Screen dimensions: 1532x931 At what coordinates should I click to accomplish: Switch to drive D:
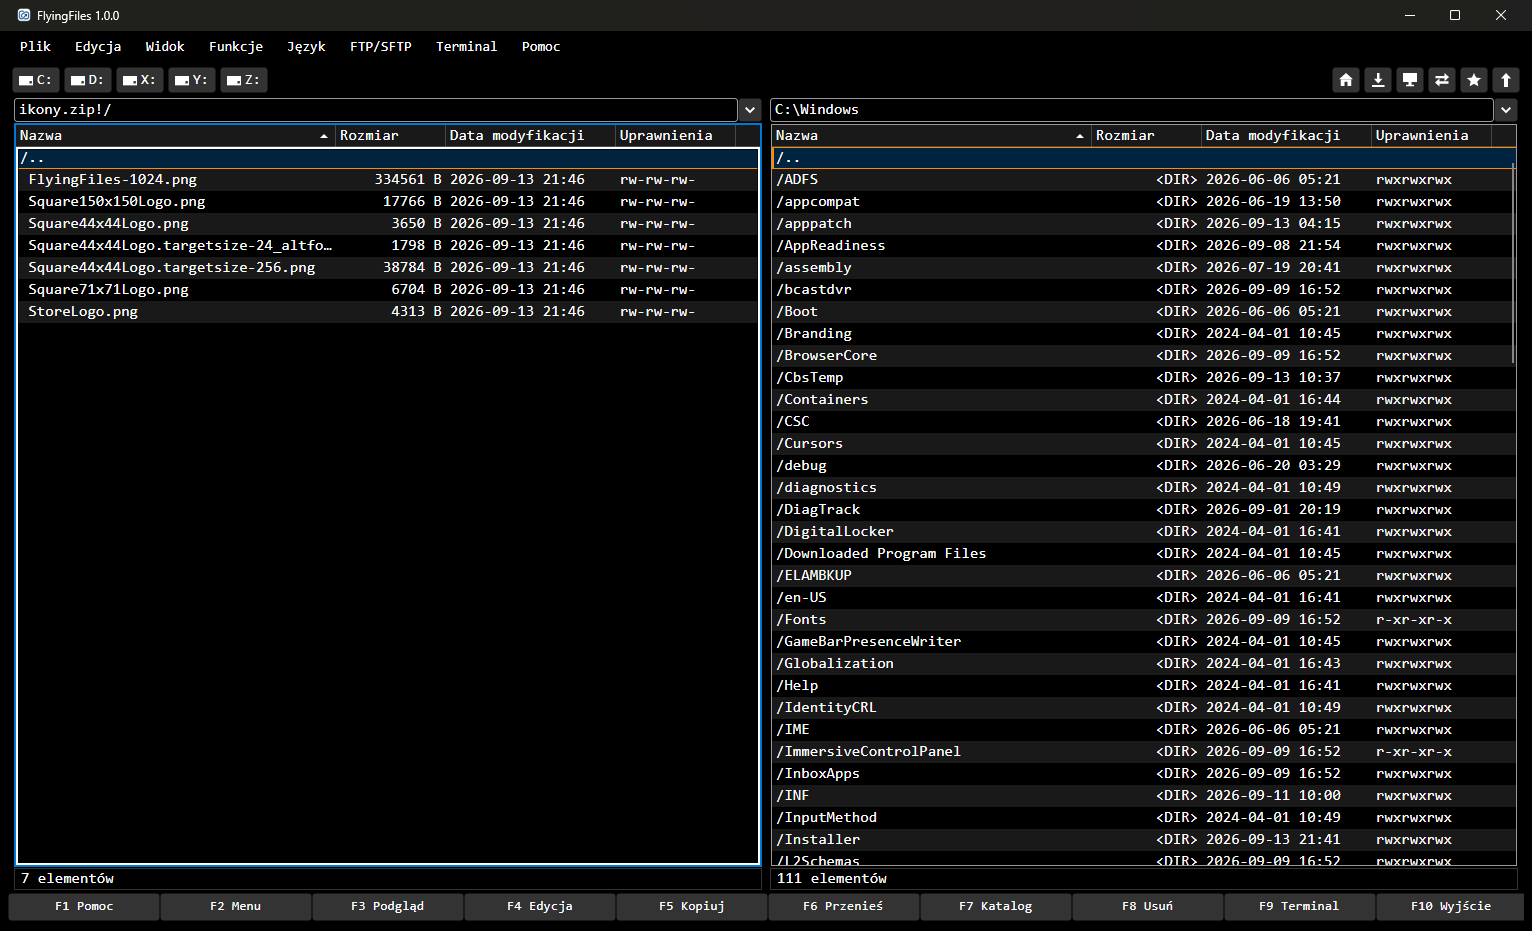click(88, 80)
